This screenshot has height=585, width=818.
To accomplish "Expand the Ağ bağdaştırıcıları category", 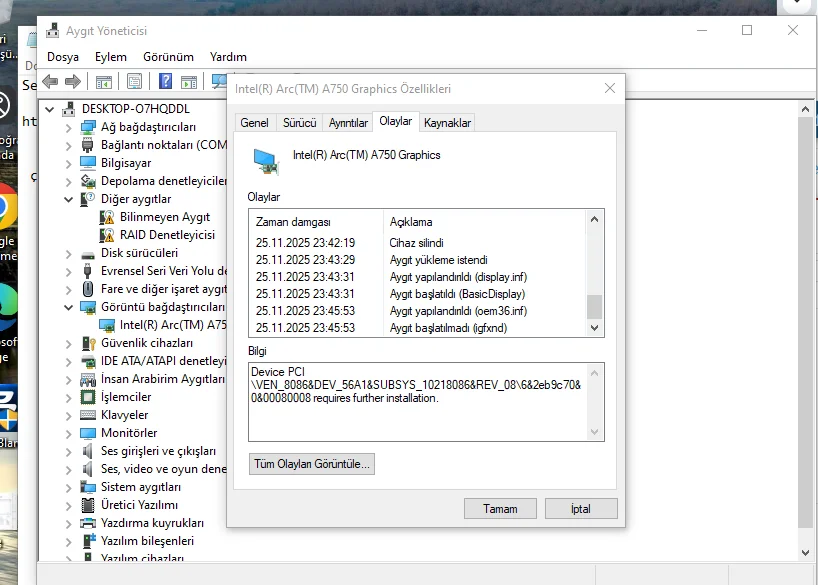I will (x=68, y=127).
